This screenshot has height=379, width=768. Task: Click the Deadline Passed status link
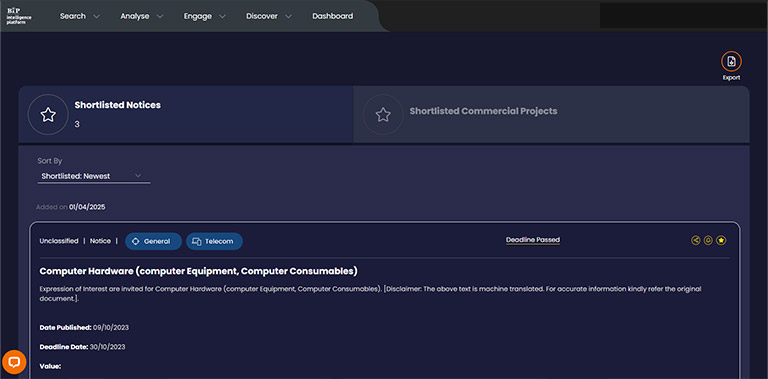click(x=533, y=240)
